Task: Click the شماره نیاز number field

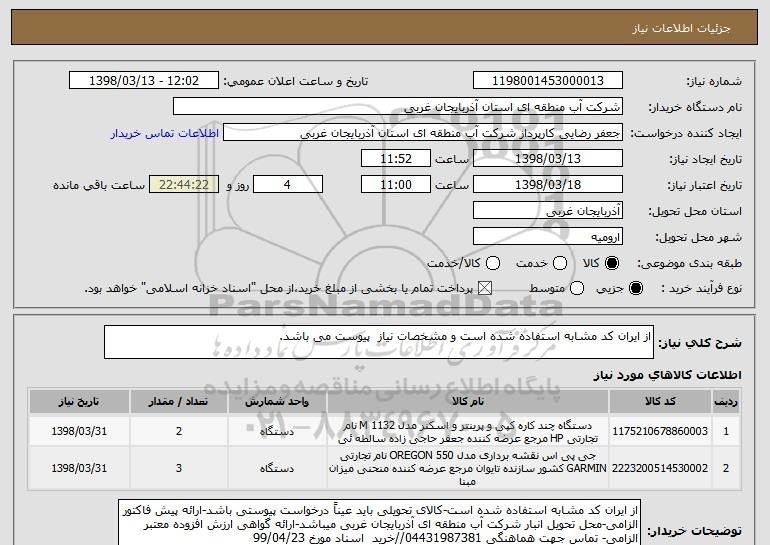Action: click(x=548, y=81)
